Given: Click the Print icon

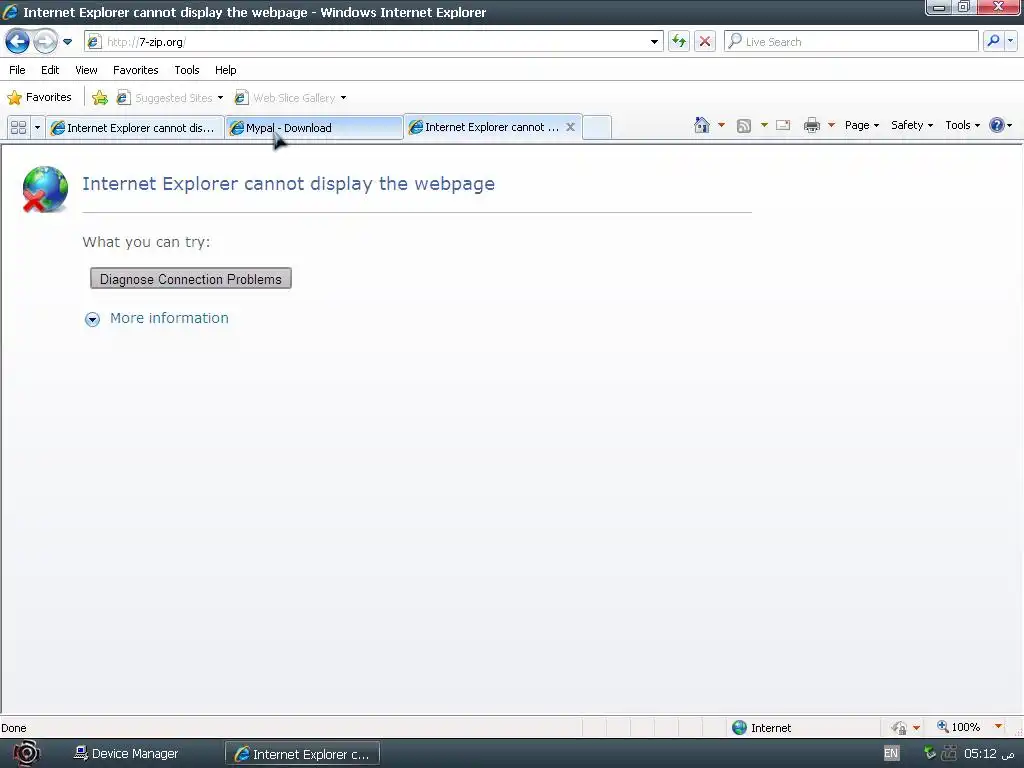Looking at the screenshot, I should (812, 125).
